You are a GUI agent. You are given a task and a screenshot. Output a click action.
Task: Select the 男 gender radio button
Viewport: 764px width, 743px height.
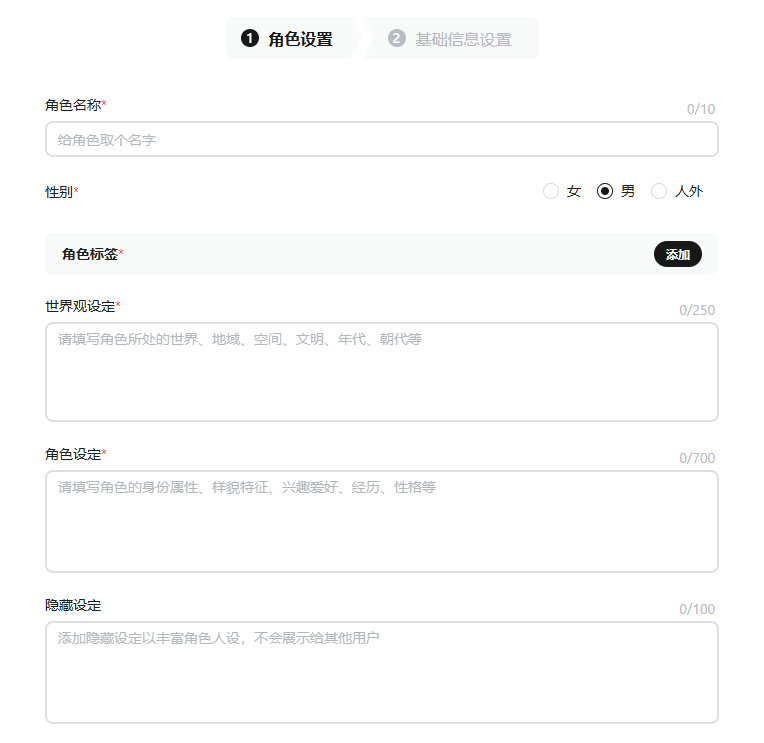click(x=605, y=191)
